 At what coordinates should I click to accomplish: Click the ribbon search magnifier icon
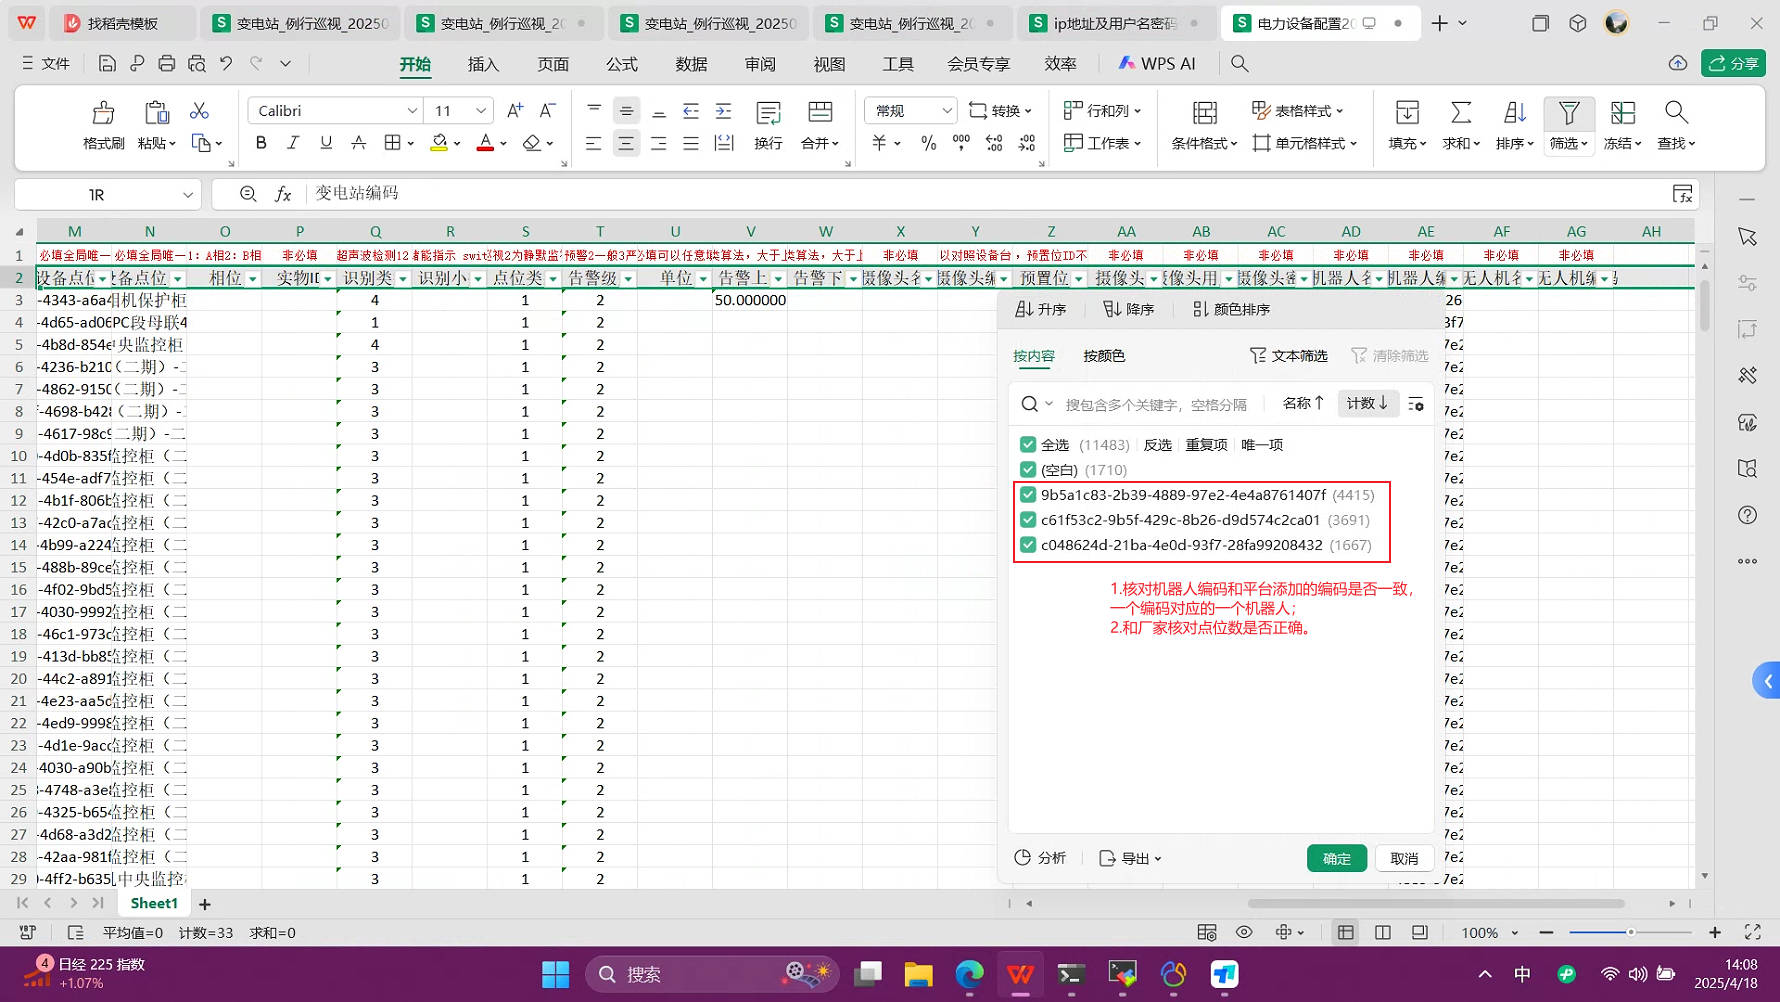click(x=1240, y=64)
